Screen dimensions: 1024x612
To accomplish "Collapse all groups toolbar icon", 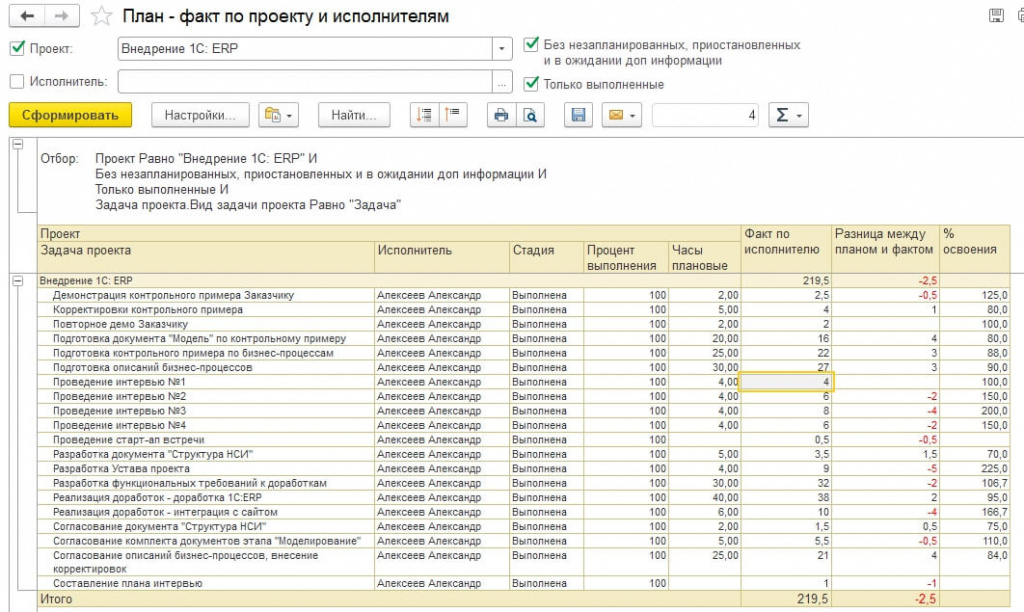I will point(453,116).
